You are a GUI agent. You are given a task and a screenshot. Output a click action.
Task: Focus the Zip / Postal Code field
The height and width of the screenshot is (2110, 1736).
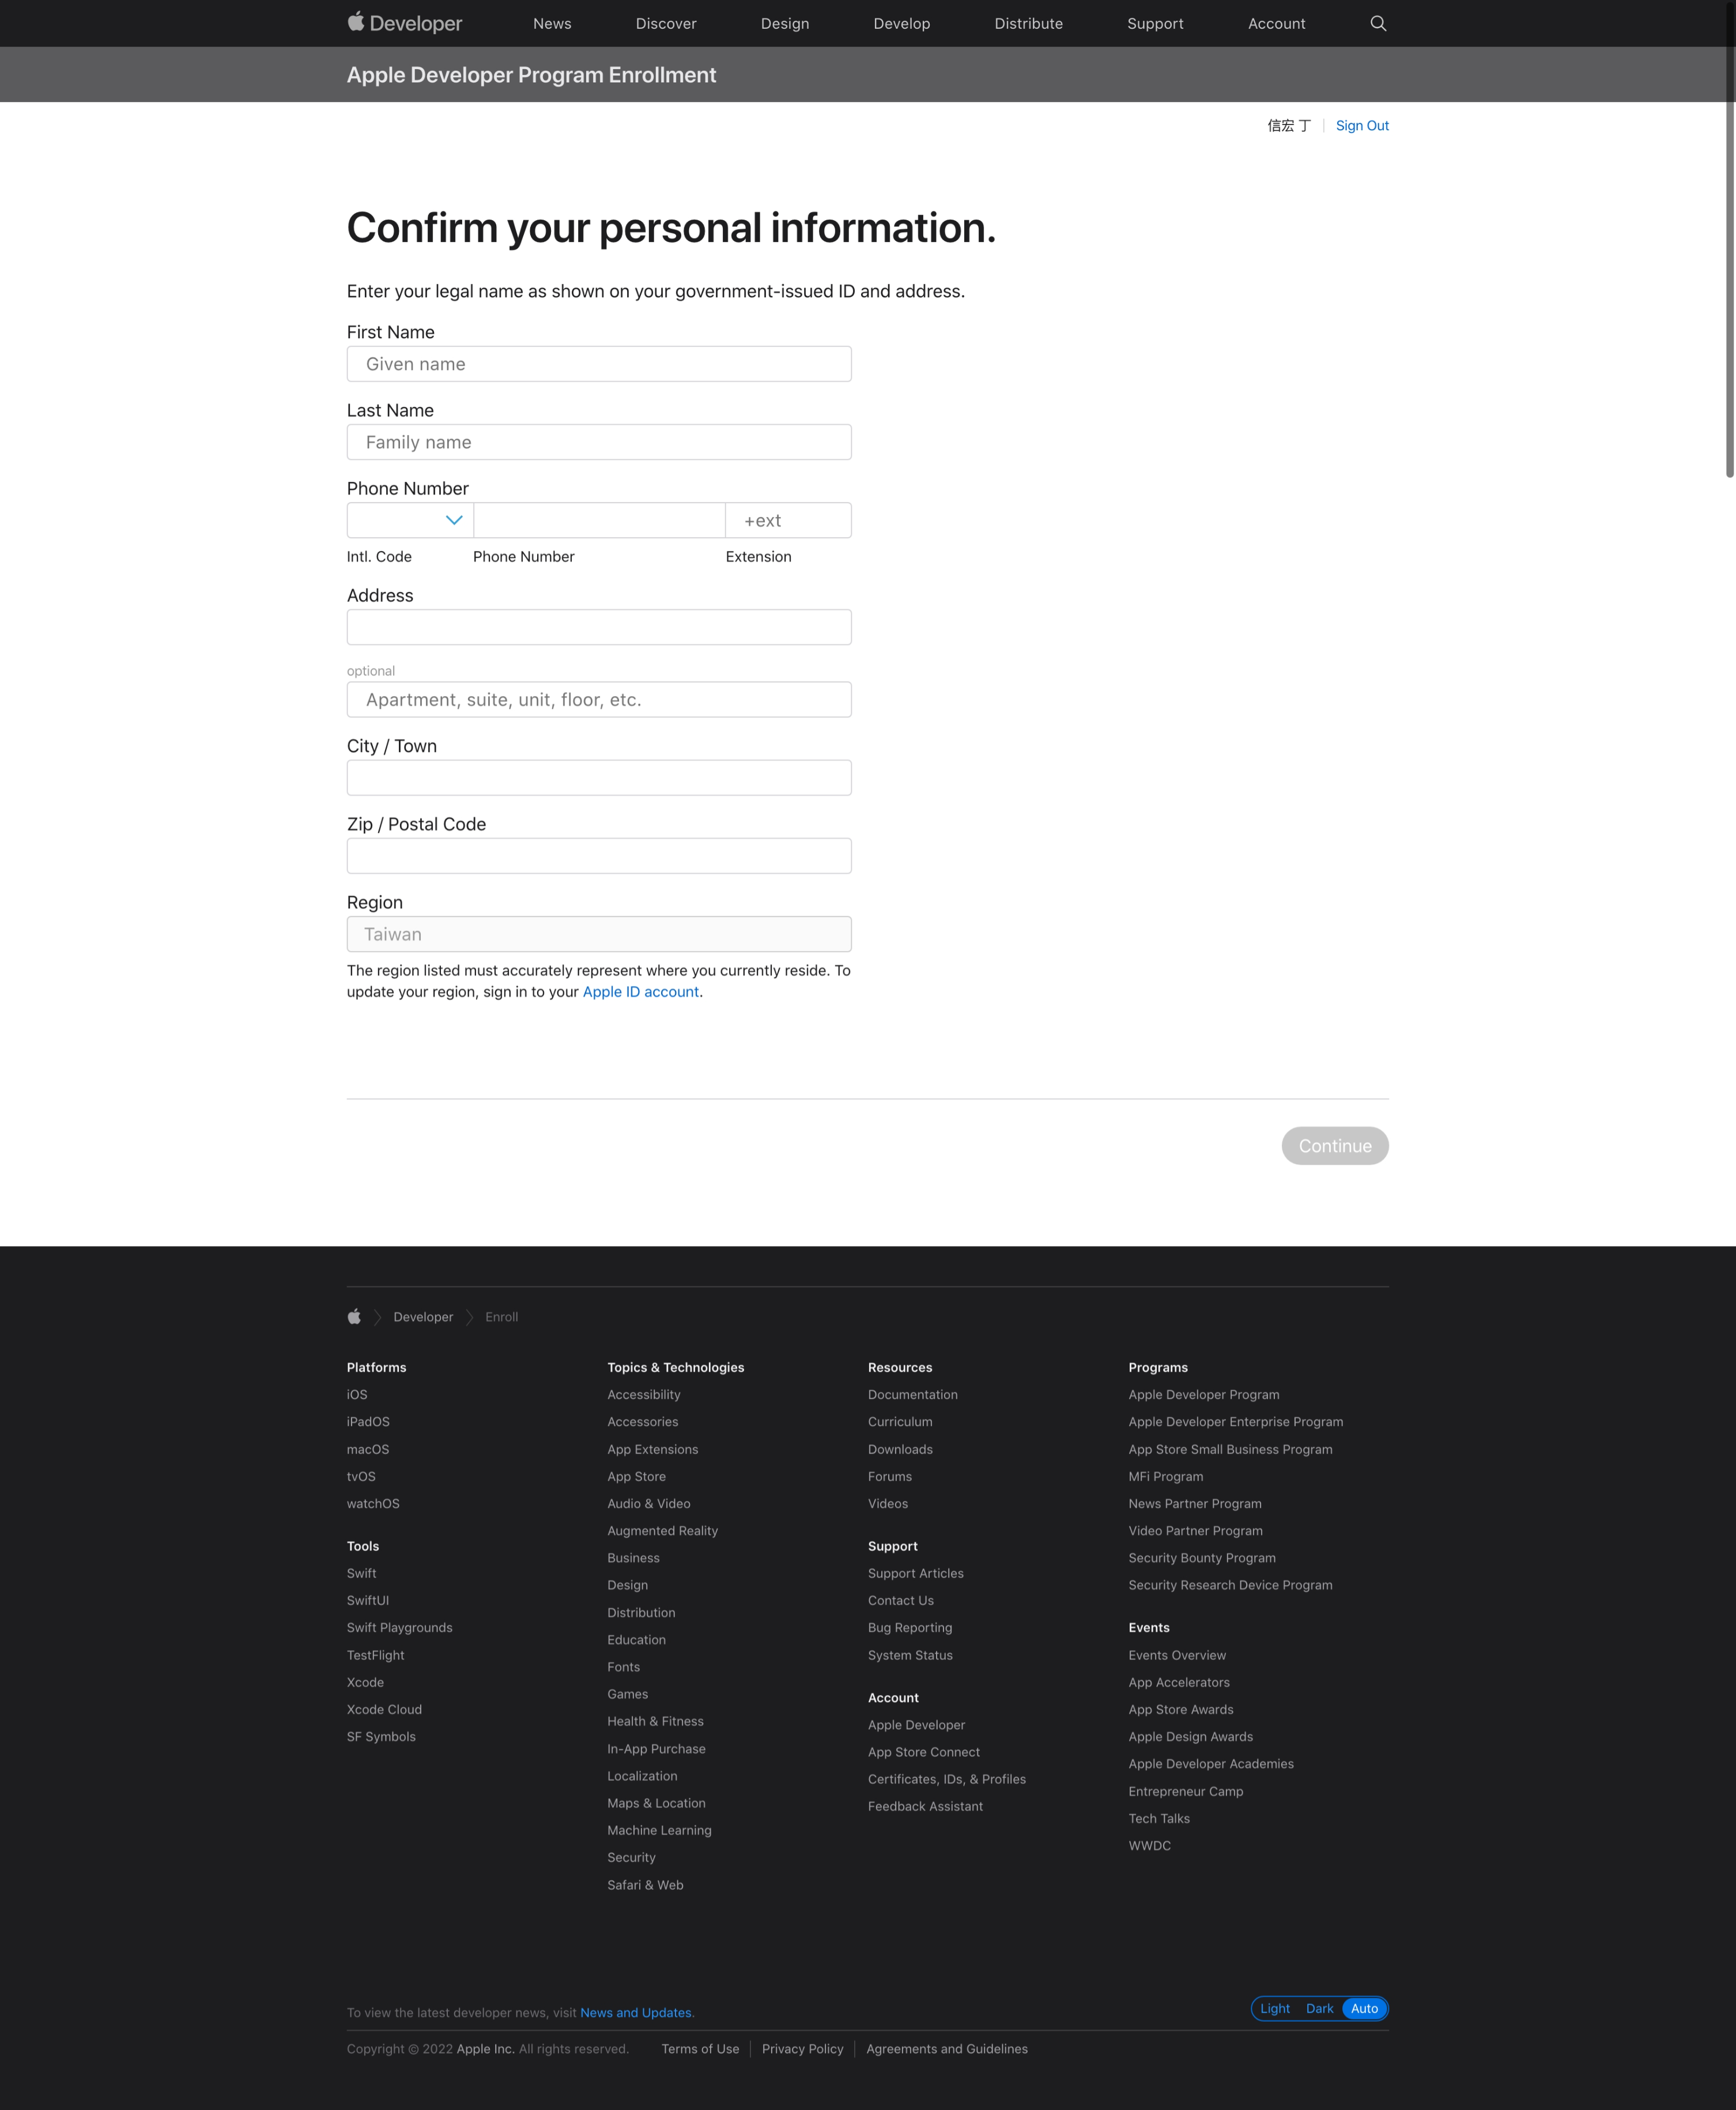pos(598,856)
